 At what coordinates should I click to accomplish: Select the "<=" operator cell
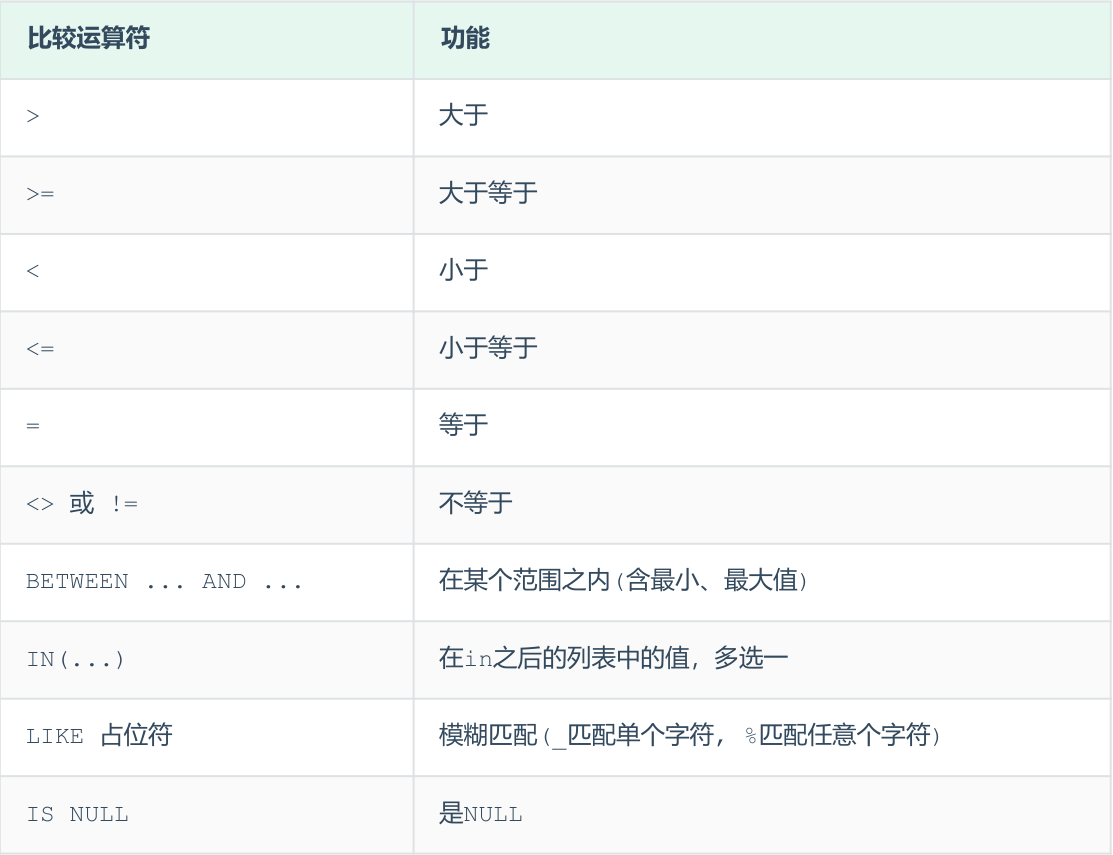click(x=41, y=349)
